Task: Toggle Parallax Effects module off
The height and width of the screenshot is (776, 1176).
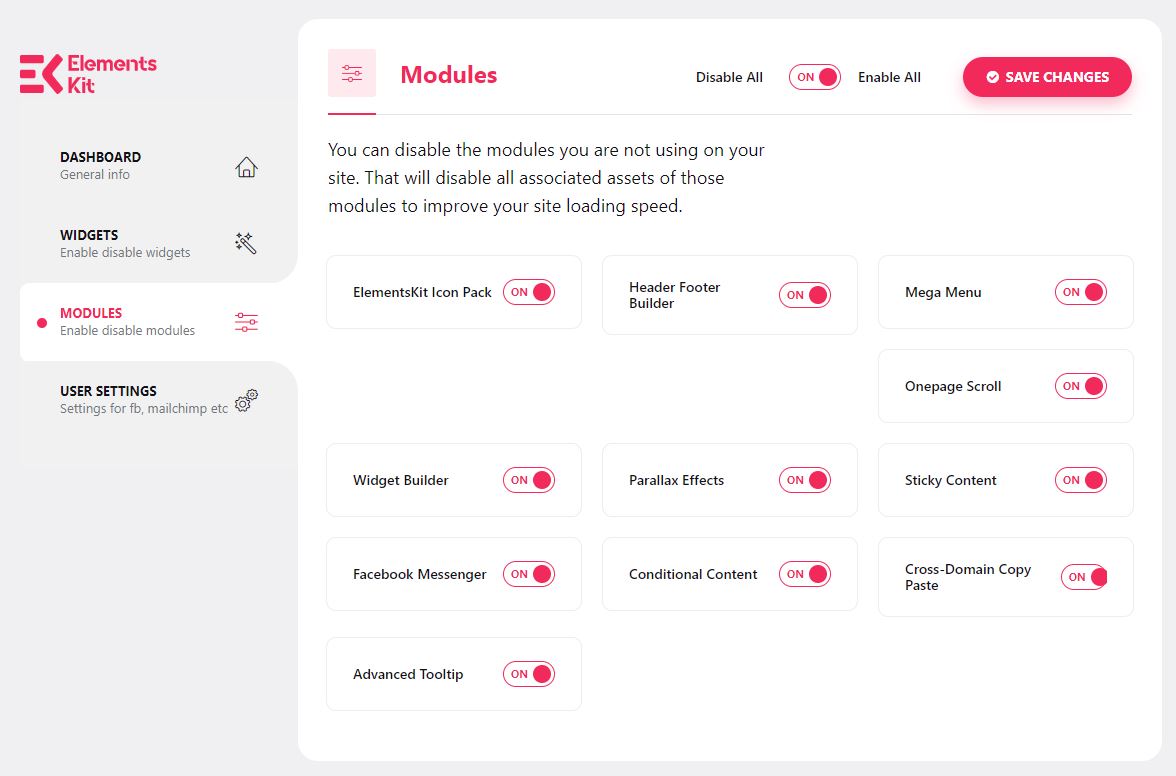Action: [805, 480]
